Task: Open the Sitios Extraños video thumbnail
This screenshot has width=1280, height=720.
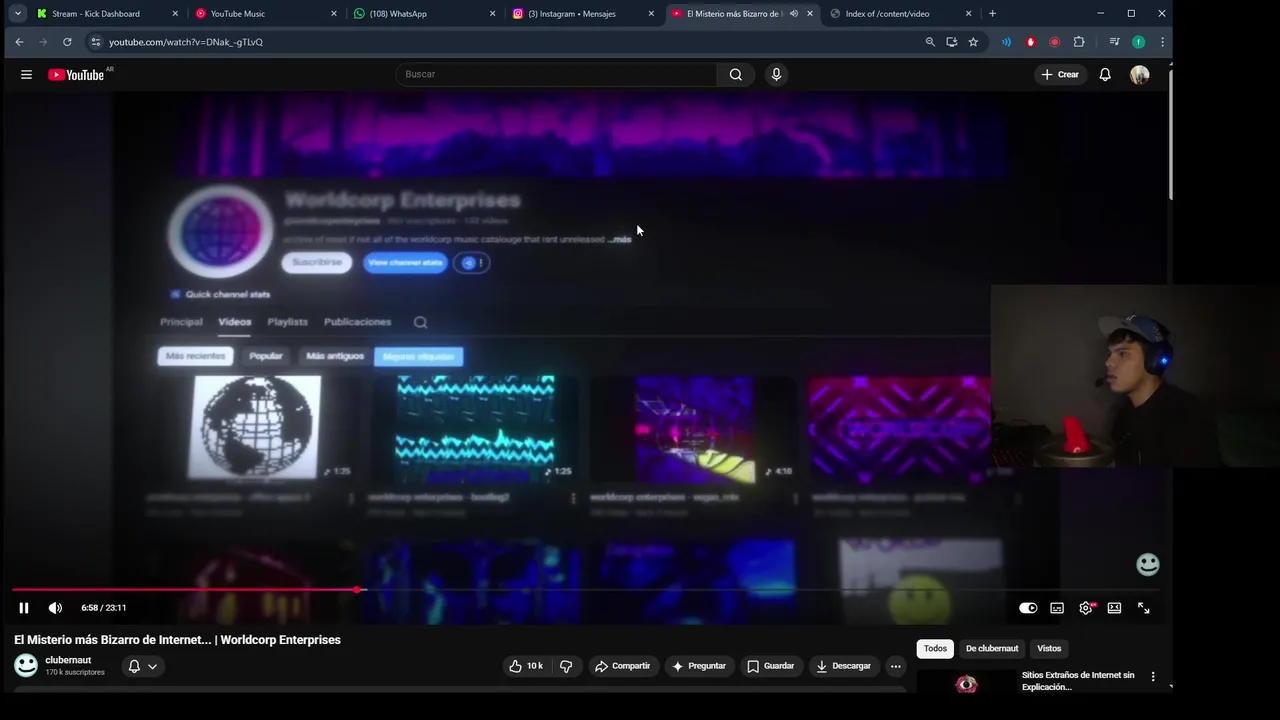Action: [x=966, y=681]
